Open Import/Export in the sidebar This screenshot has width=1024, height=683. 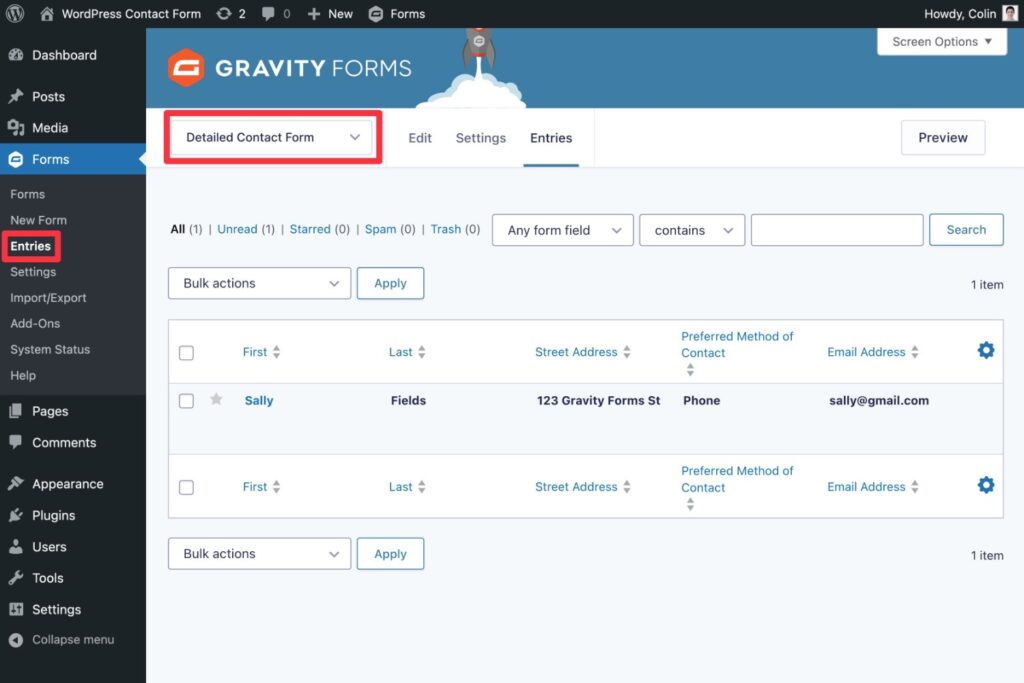[x=48, y=298]
